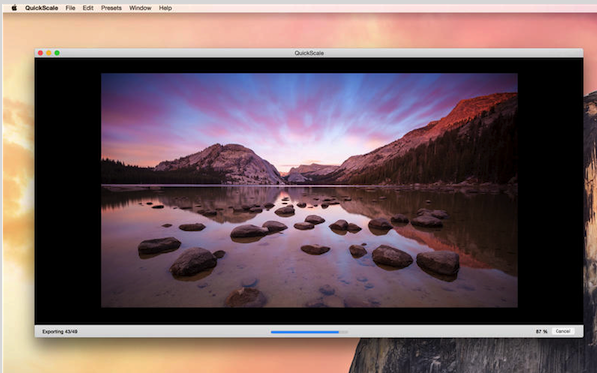Image resolution: width=597 pixels, height=373 pixels.
Task: Open the Edit menu
Action: (x=88, y=8)
